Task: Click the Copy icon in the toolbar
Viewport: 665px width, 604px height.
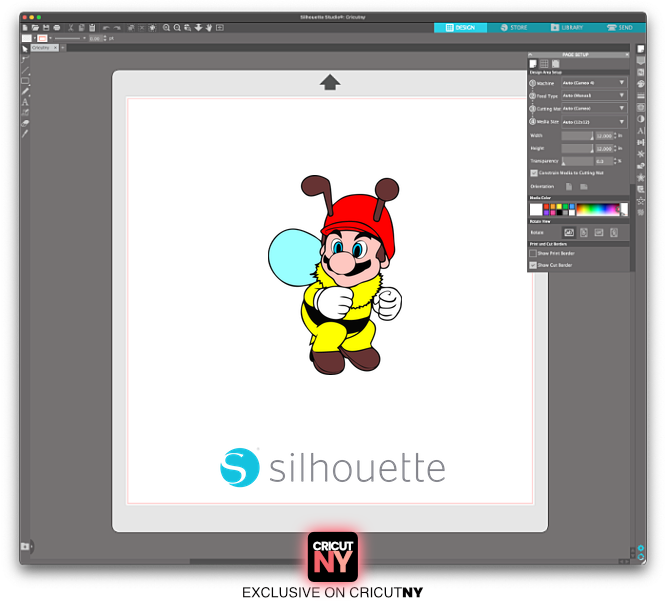Action: pyautogui.click(x=81, y=28)
